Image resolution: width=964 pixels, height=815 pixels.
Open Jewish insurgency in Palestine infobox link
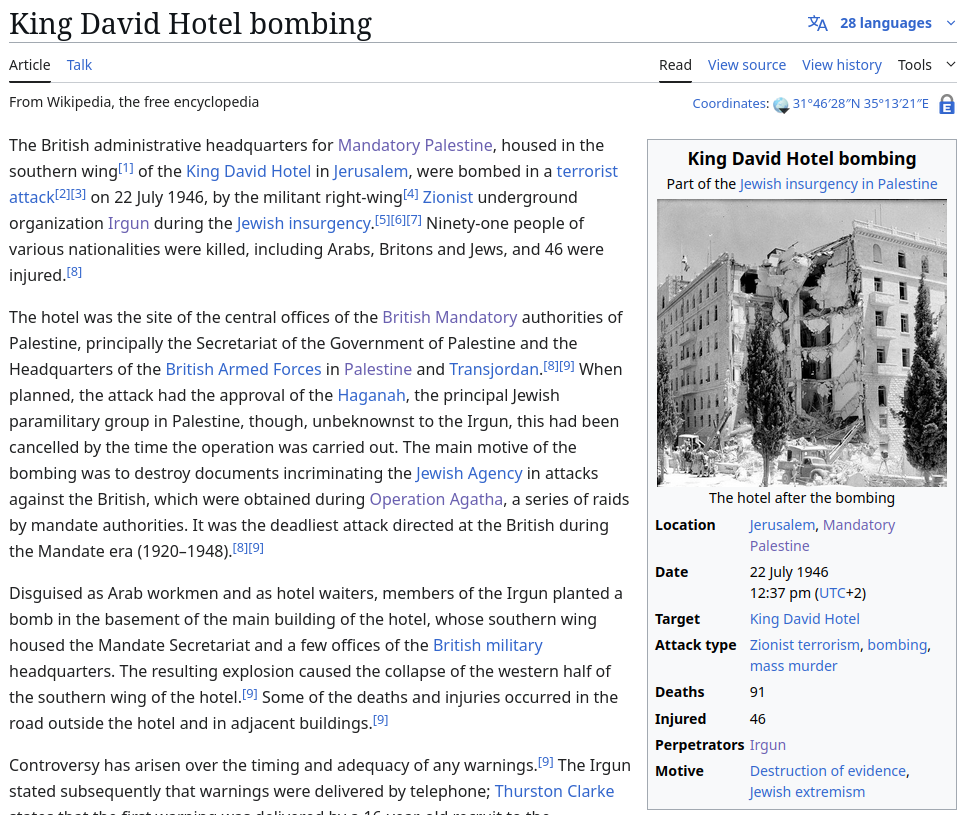pos(839,184)
